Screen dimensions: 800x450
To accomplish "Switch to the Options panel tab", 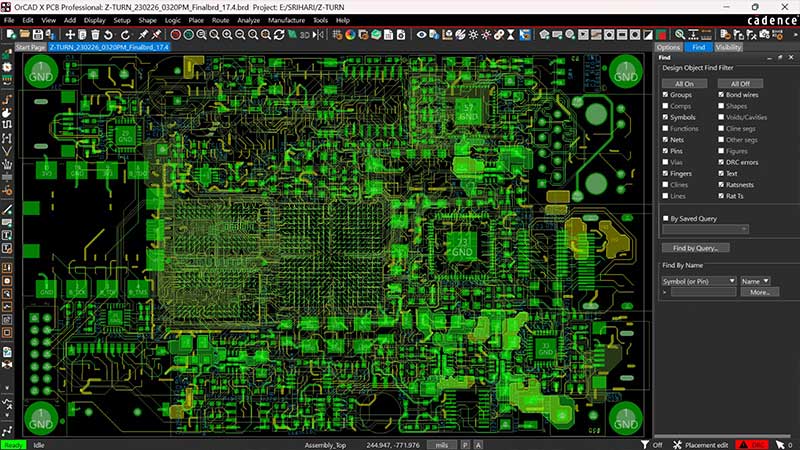I will click(x=668, y=47).
